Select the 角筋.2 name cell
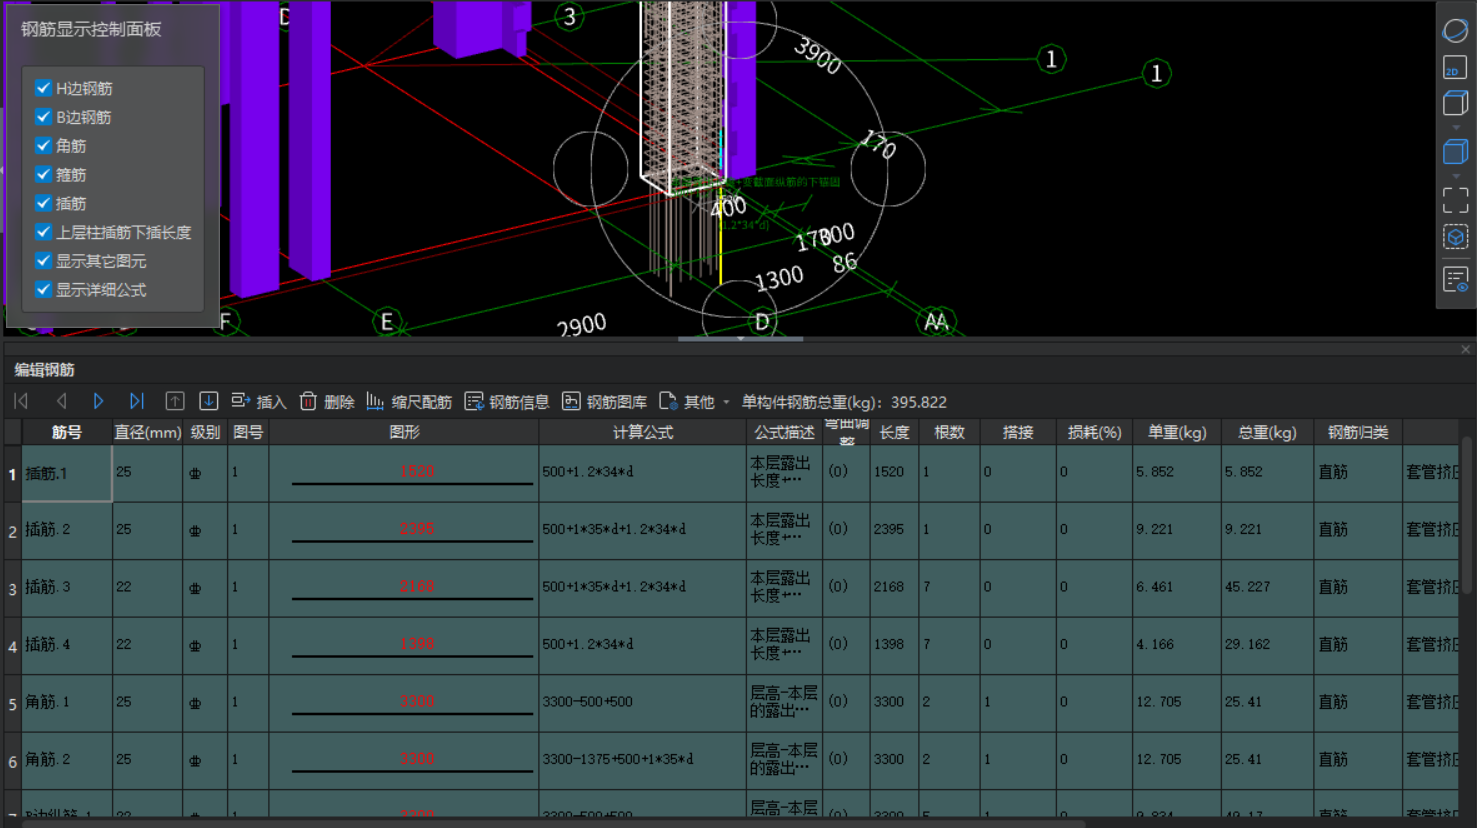The height and width of the screenshot is (828, 1477). click(67, 760)
